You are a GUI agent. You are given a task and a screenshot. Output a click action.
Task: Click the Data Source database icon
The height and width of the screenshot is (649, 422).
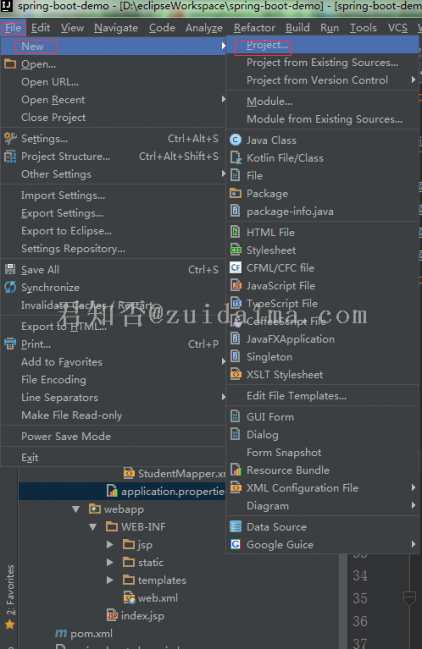tap(235, 526)
